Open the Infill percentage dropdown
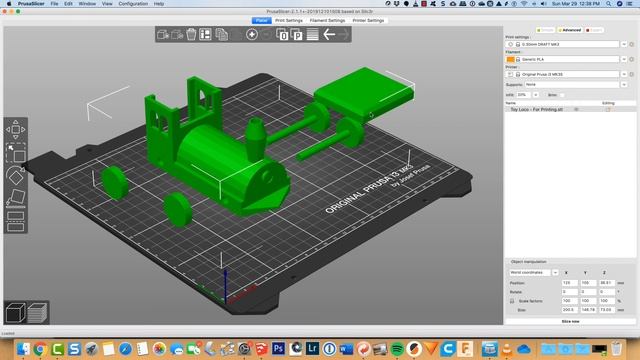 536,95
